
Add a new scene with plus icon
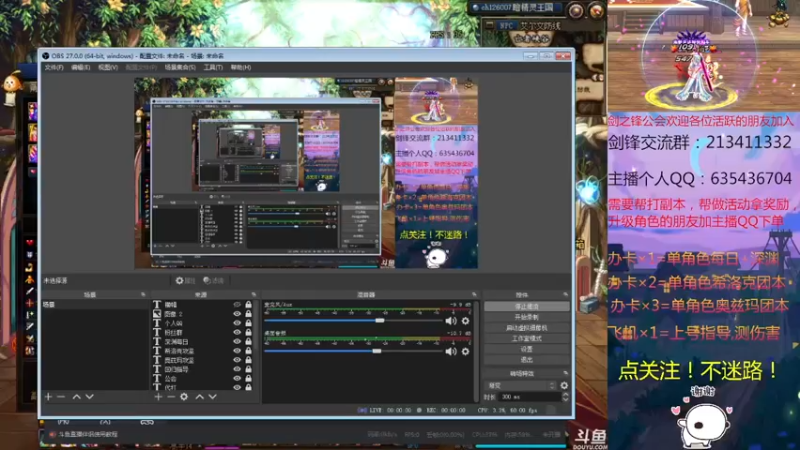coord(48,396)
